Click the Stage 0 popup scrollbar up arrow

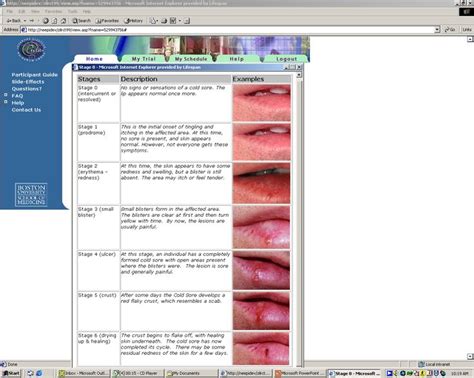[299, 75]
